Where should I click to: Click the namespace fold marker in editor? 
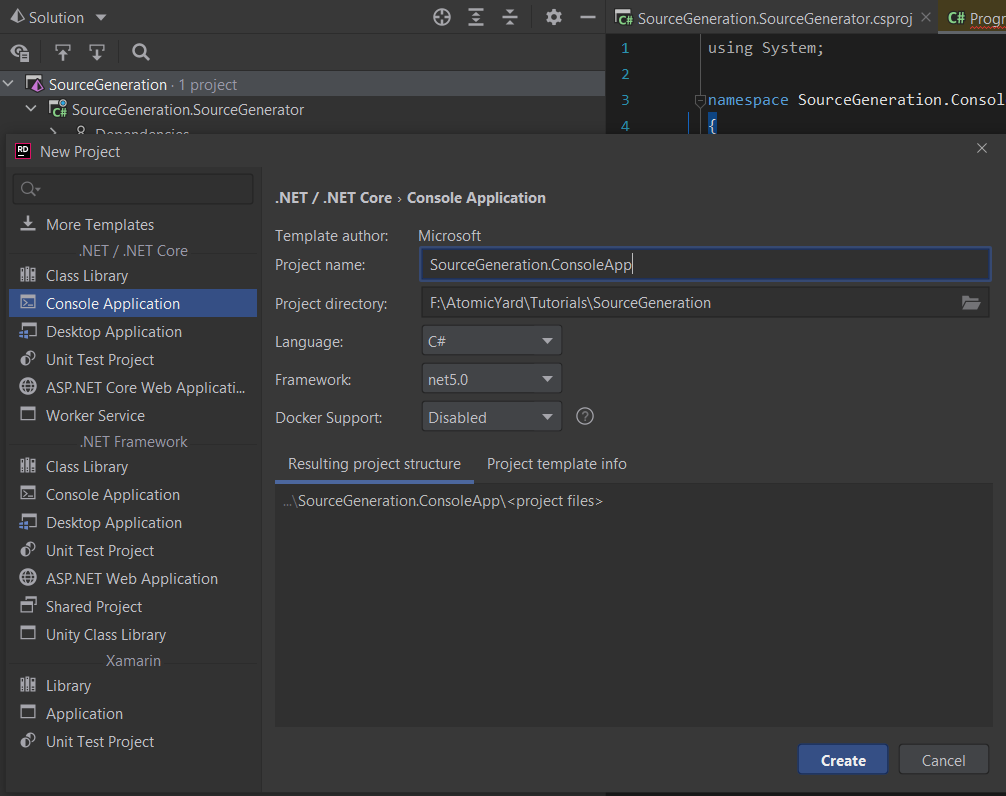(x=700, y=100)
